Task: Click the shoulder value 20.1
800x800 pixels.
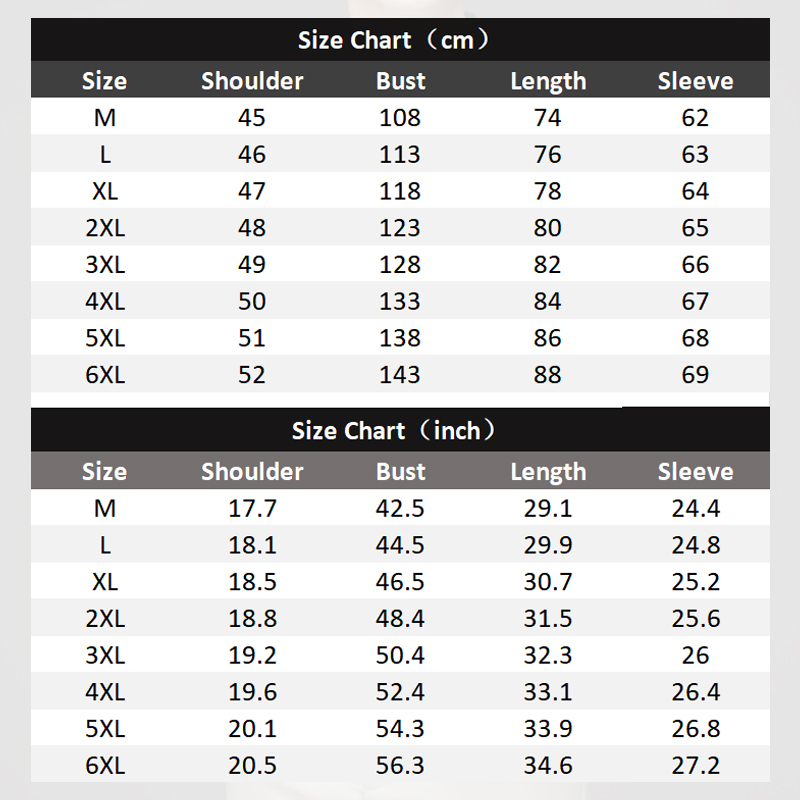Action: 252,729
